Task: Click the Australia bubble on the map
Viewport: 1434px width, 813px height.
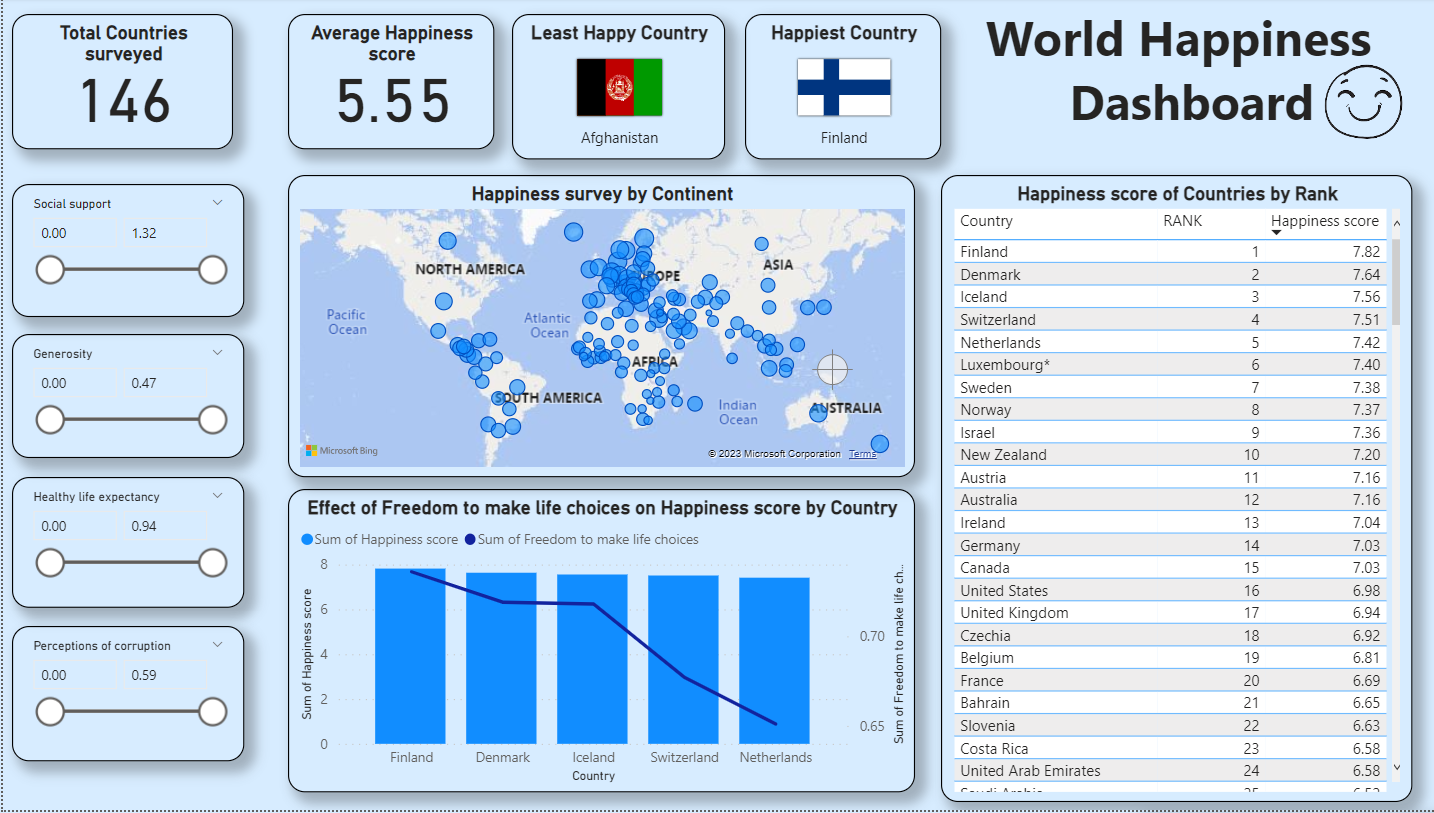Action: point(819,412)
